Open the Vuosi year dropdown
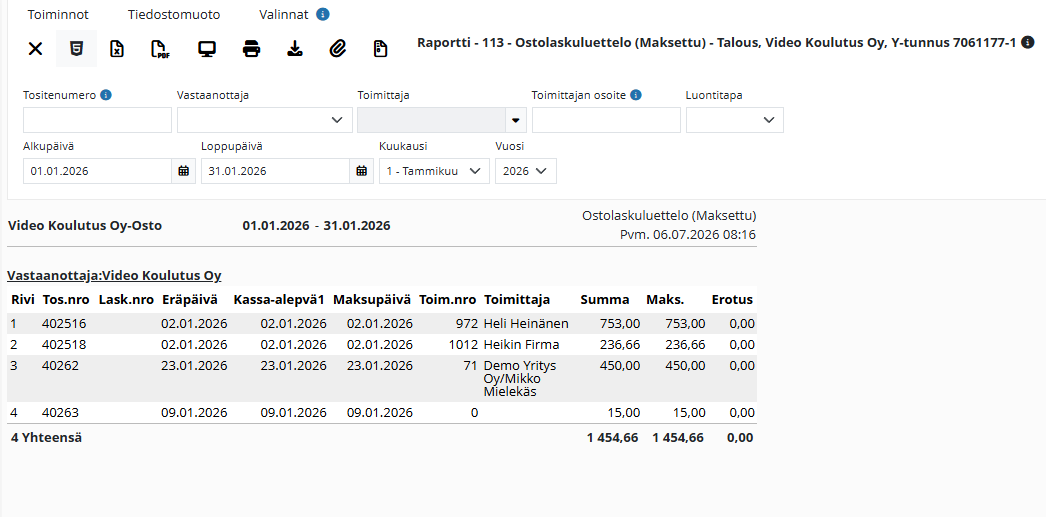The image size is (1046, 517). point(526,171)
